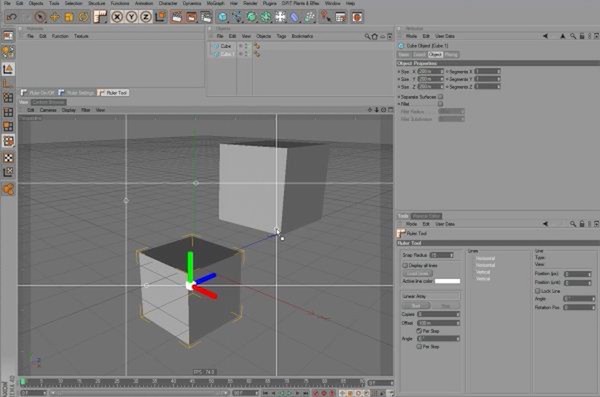Toggle Z axis lock
This screenshot has height=397, width=600.
(x=146, y=17)
